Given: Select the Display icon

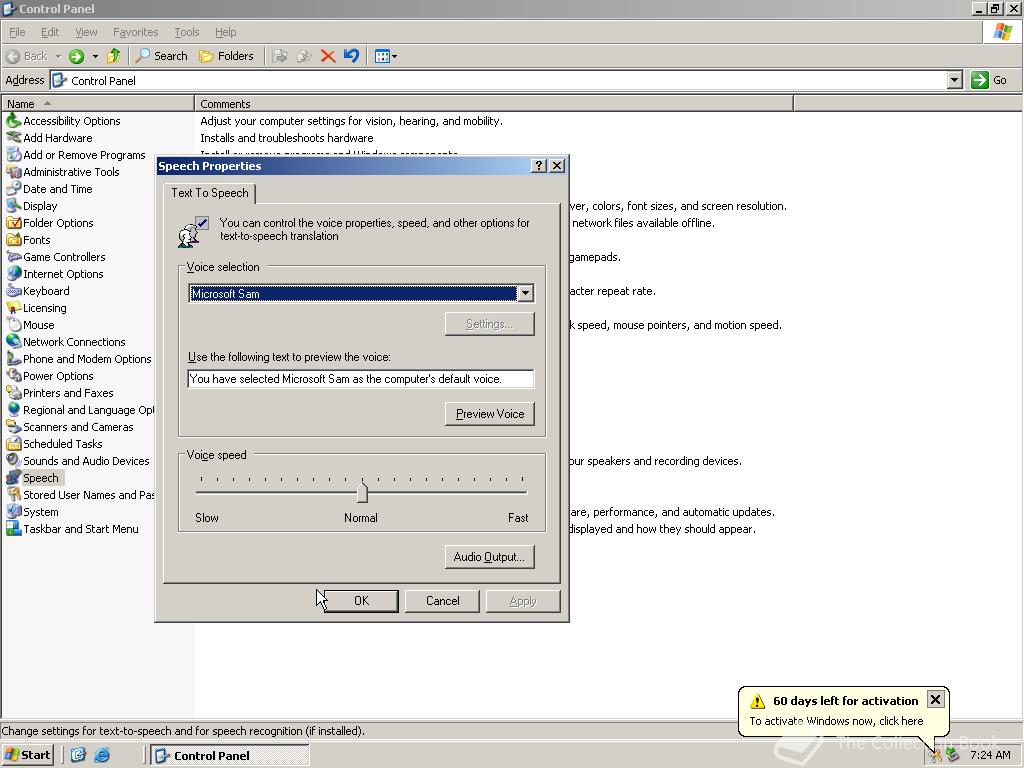Looking at the screenshot, I should [14, 206].
